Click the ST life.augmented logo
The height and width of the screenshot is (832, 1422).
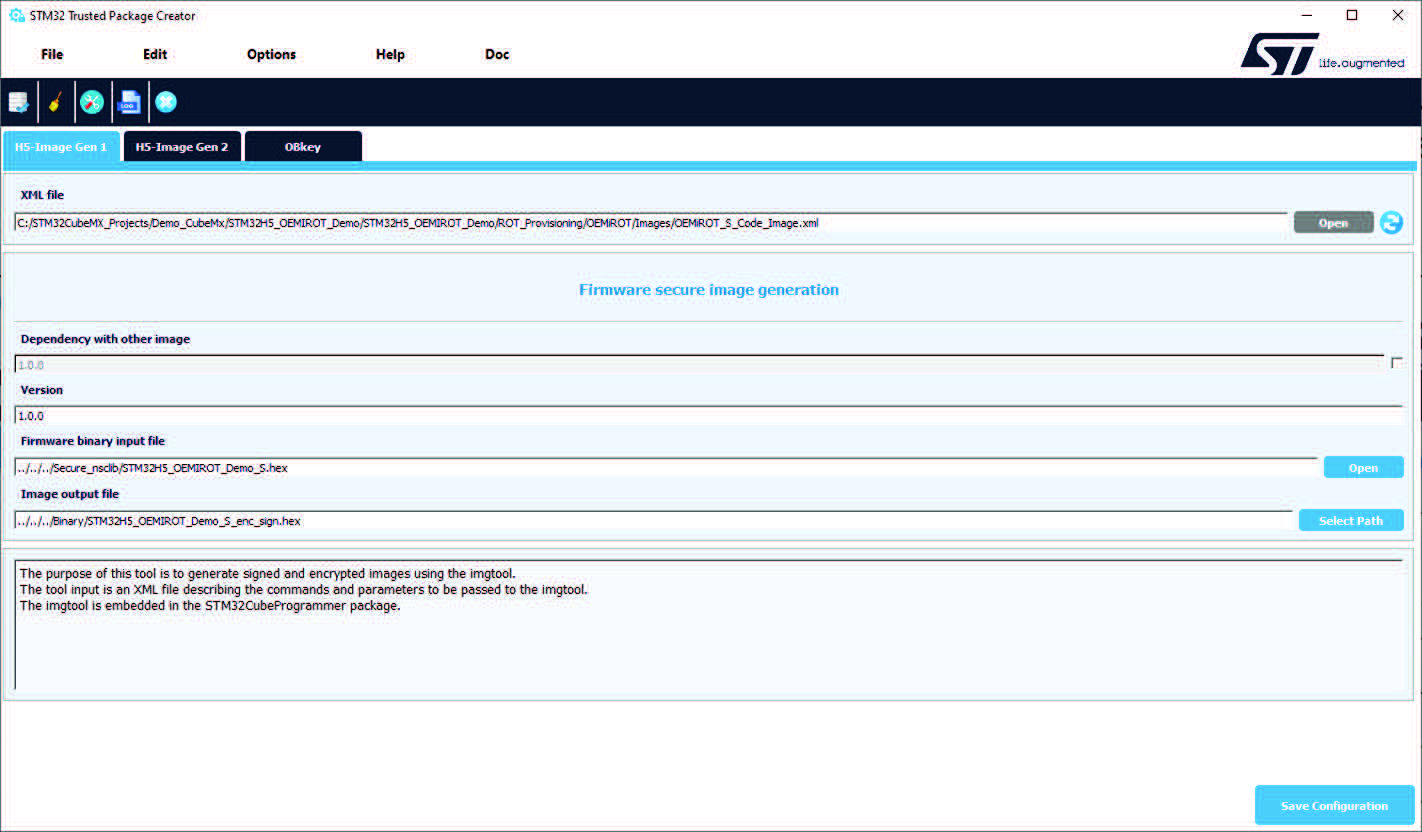pyautogui.click(x=1322, y=55)
